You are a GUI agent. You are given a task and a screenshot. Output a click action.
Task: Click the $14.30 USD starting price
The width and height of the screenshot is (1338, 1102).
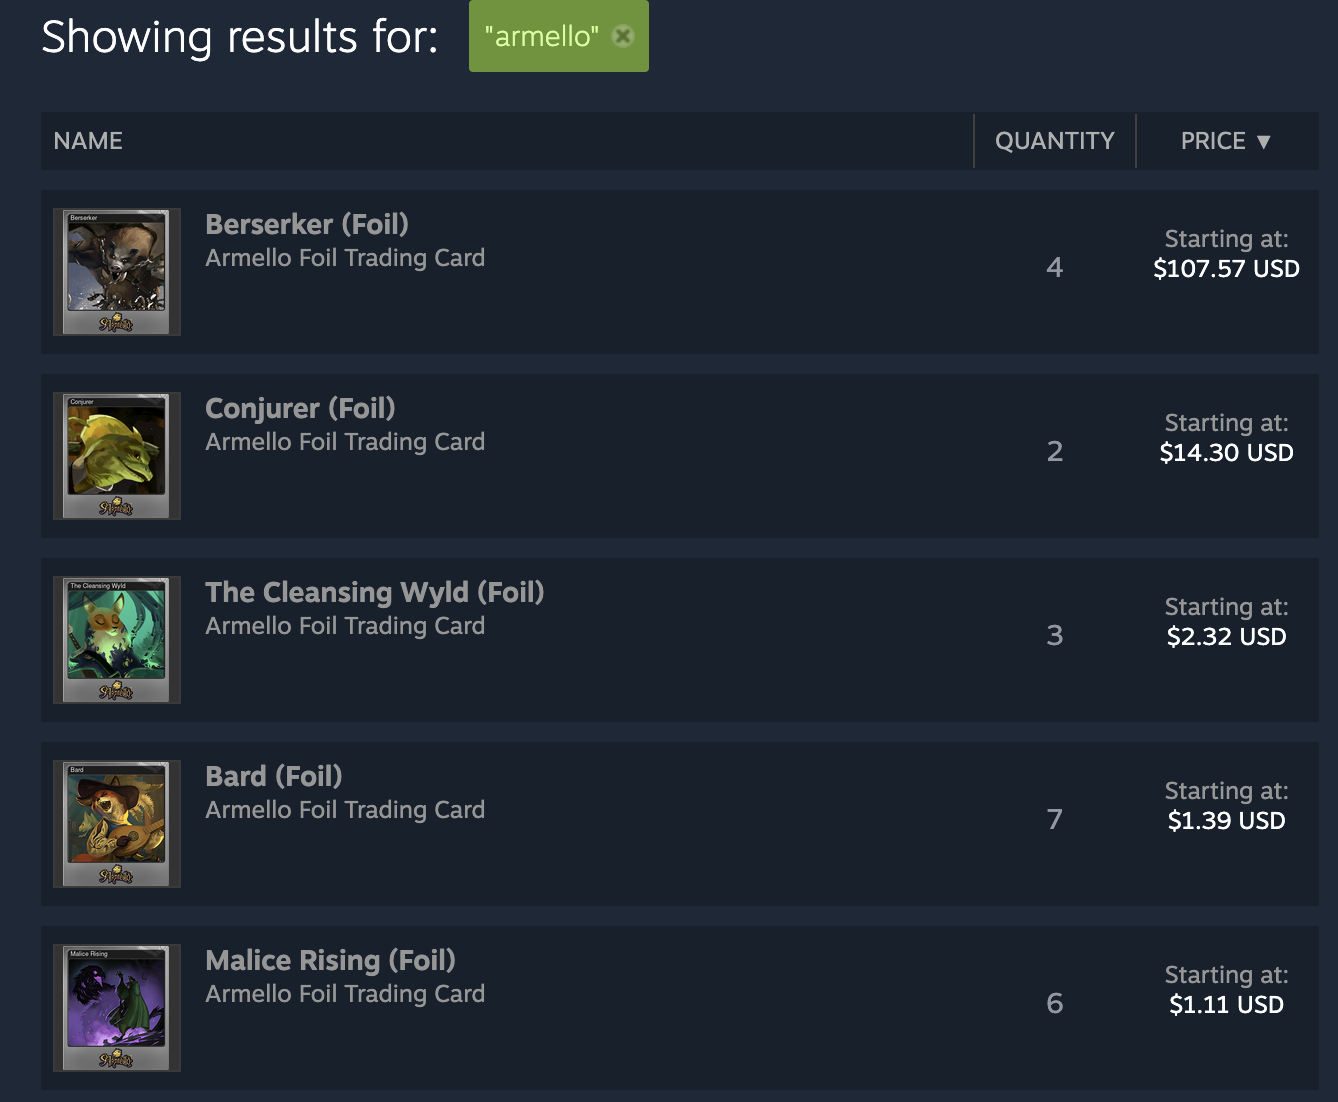tap(1226, 453)
